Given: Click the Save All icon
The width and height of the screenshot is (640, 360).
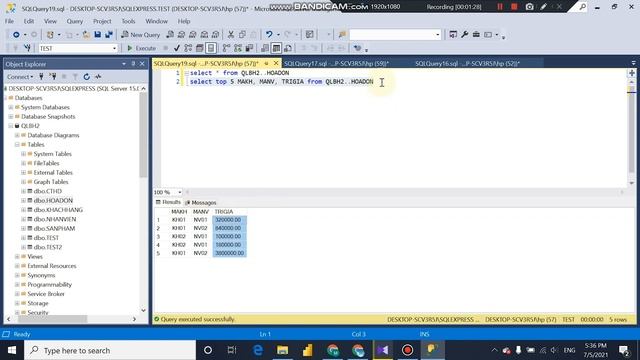Looking at the screenshot, I should [109, 35].
